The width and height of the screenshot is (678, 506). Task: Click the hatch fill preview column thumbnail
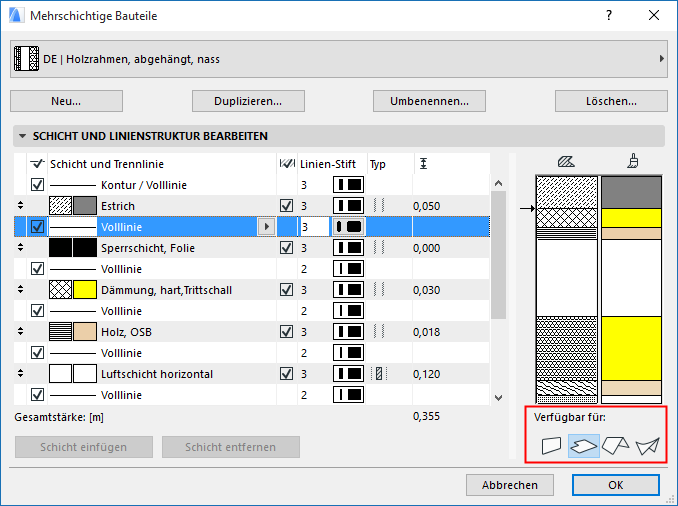pyautogui.click(x=567, y=289)
